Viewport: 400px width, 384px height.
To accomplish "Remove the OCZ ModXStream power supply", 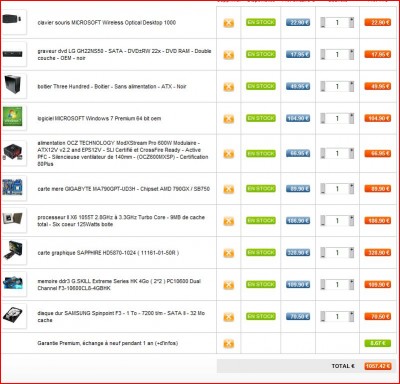I will [x=228, y=154].
